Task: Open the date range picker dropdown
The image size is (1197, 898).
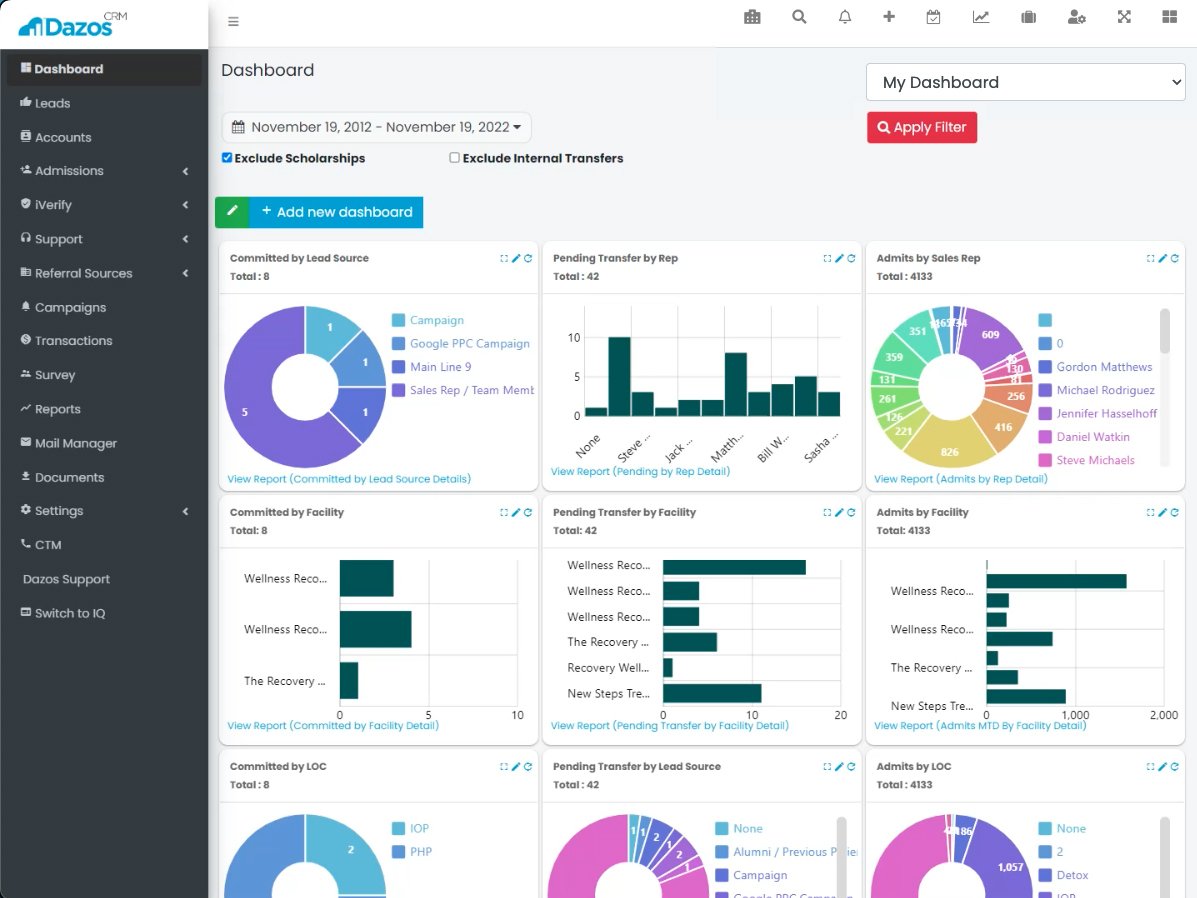Action: (376, 127)
